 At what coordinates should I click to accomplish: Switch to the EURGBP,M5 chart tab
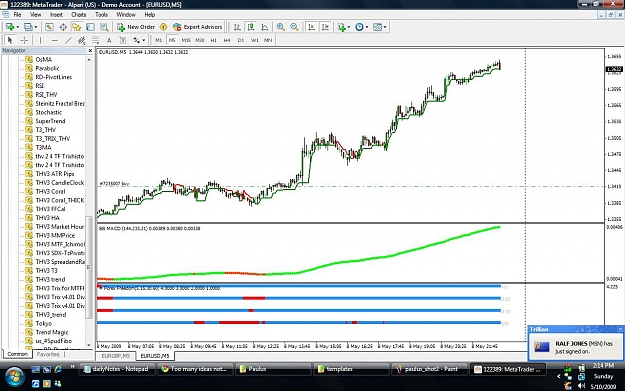(116, 356)
